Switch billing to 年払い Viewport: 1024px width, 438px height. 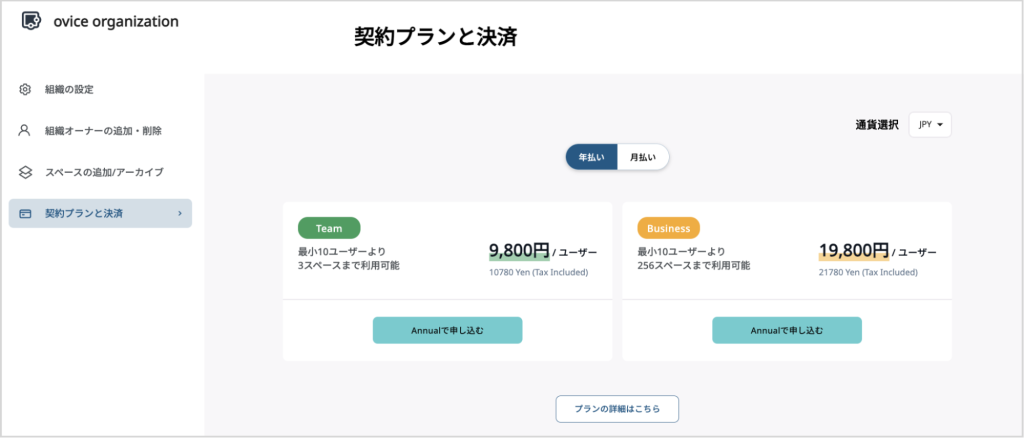tap(592, 157)
